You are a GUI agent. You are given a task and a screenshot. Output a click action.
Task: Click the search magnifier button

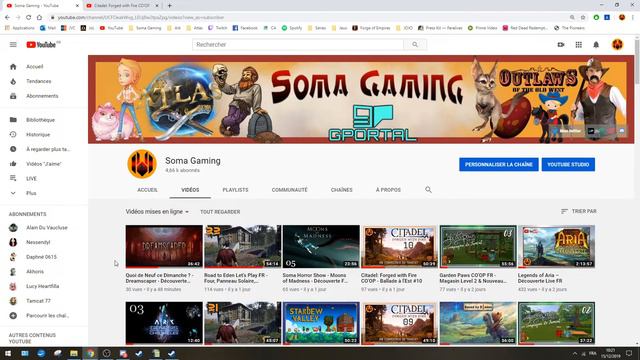point(415,44)
